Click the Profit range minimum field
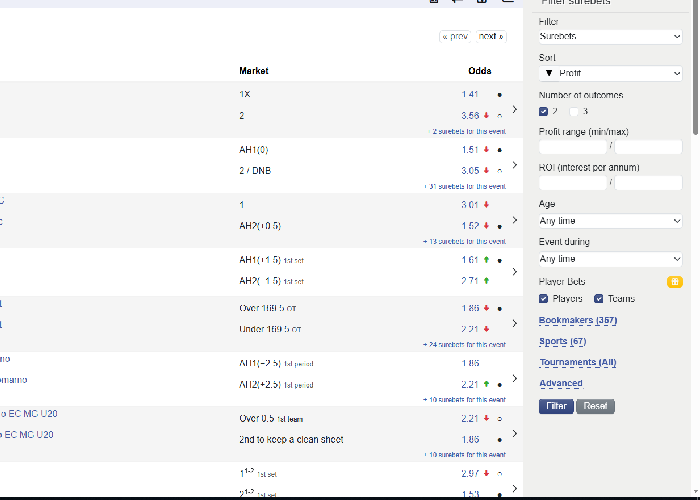Image resolution: width=700 pixels, height=500 pixels. [573, 146]
